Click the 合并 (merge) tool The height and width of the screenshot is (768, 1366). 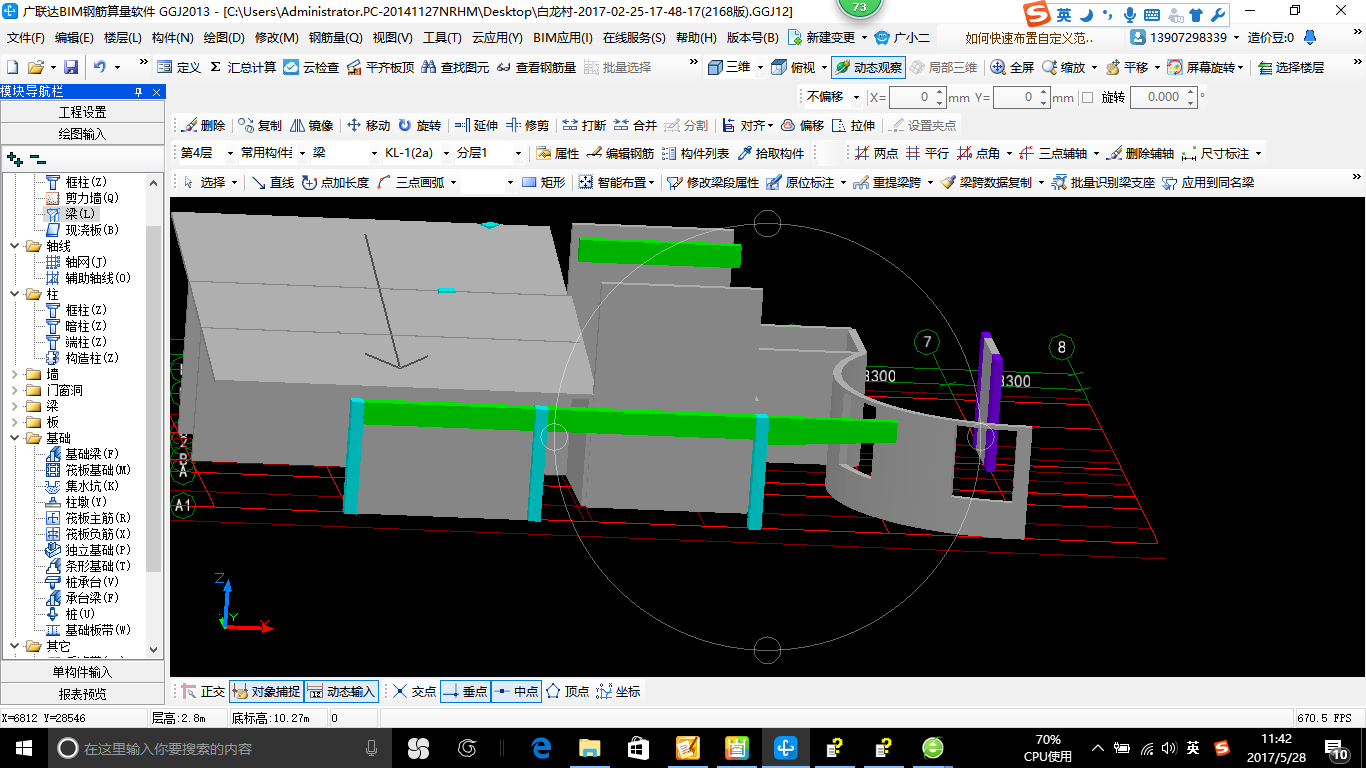pyautogui.click(x=635, y=125)
